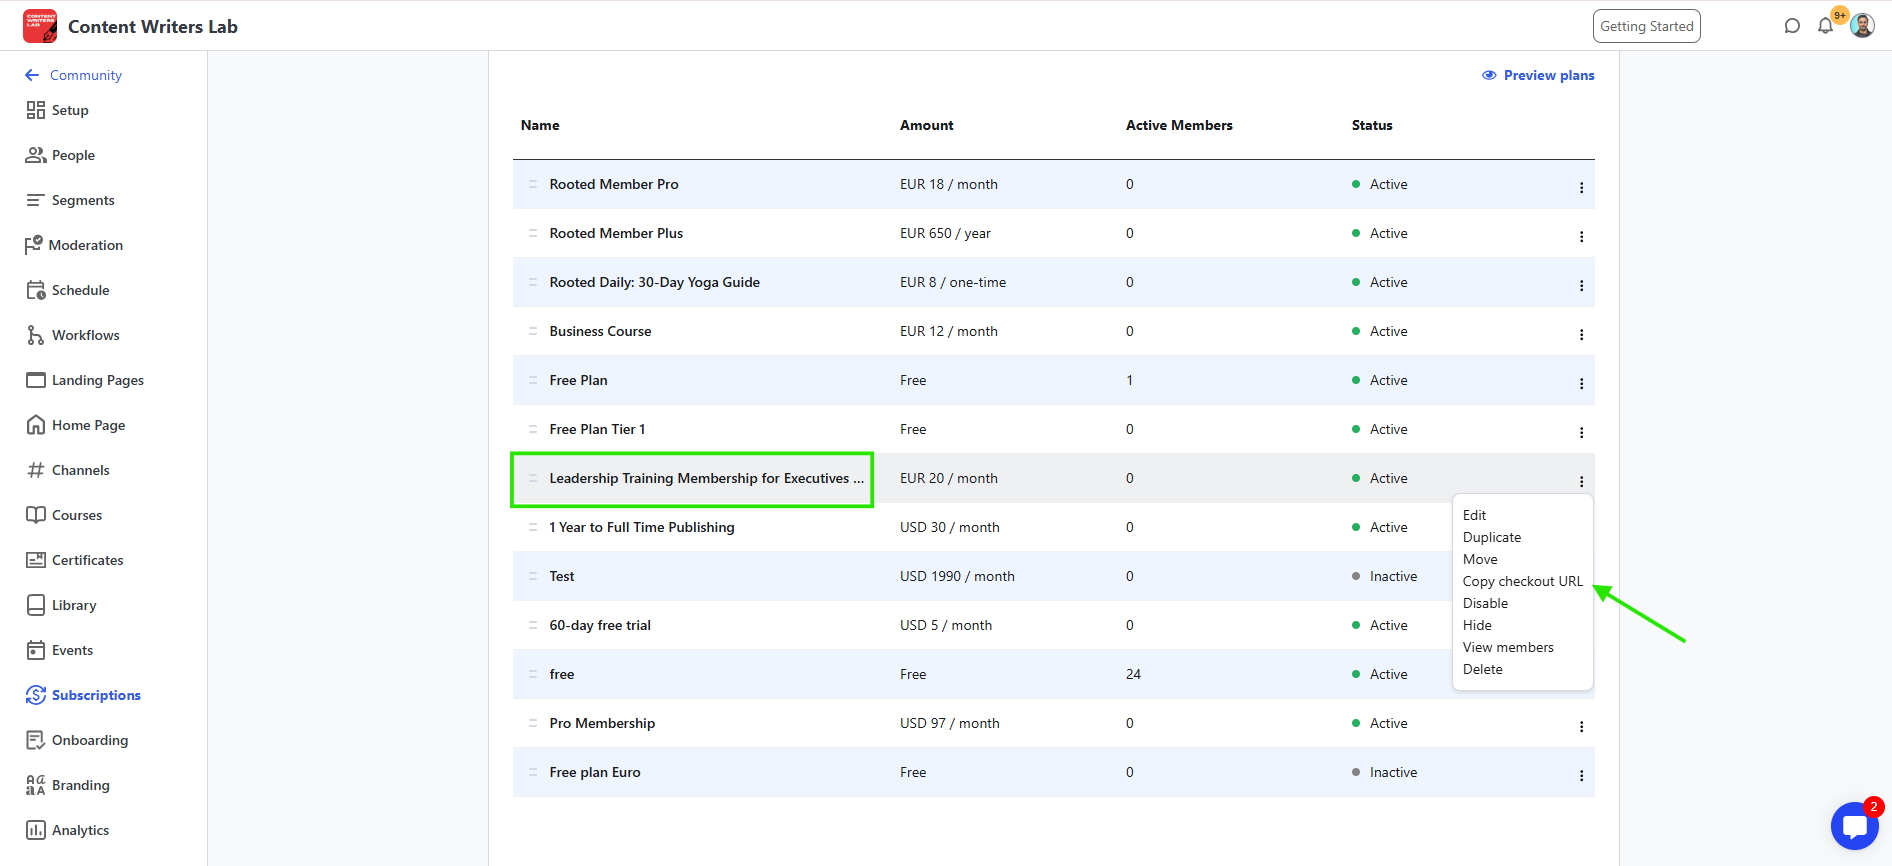
Task: Open options menu for Free plan Euro
Action: (x=1581, y=775)
